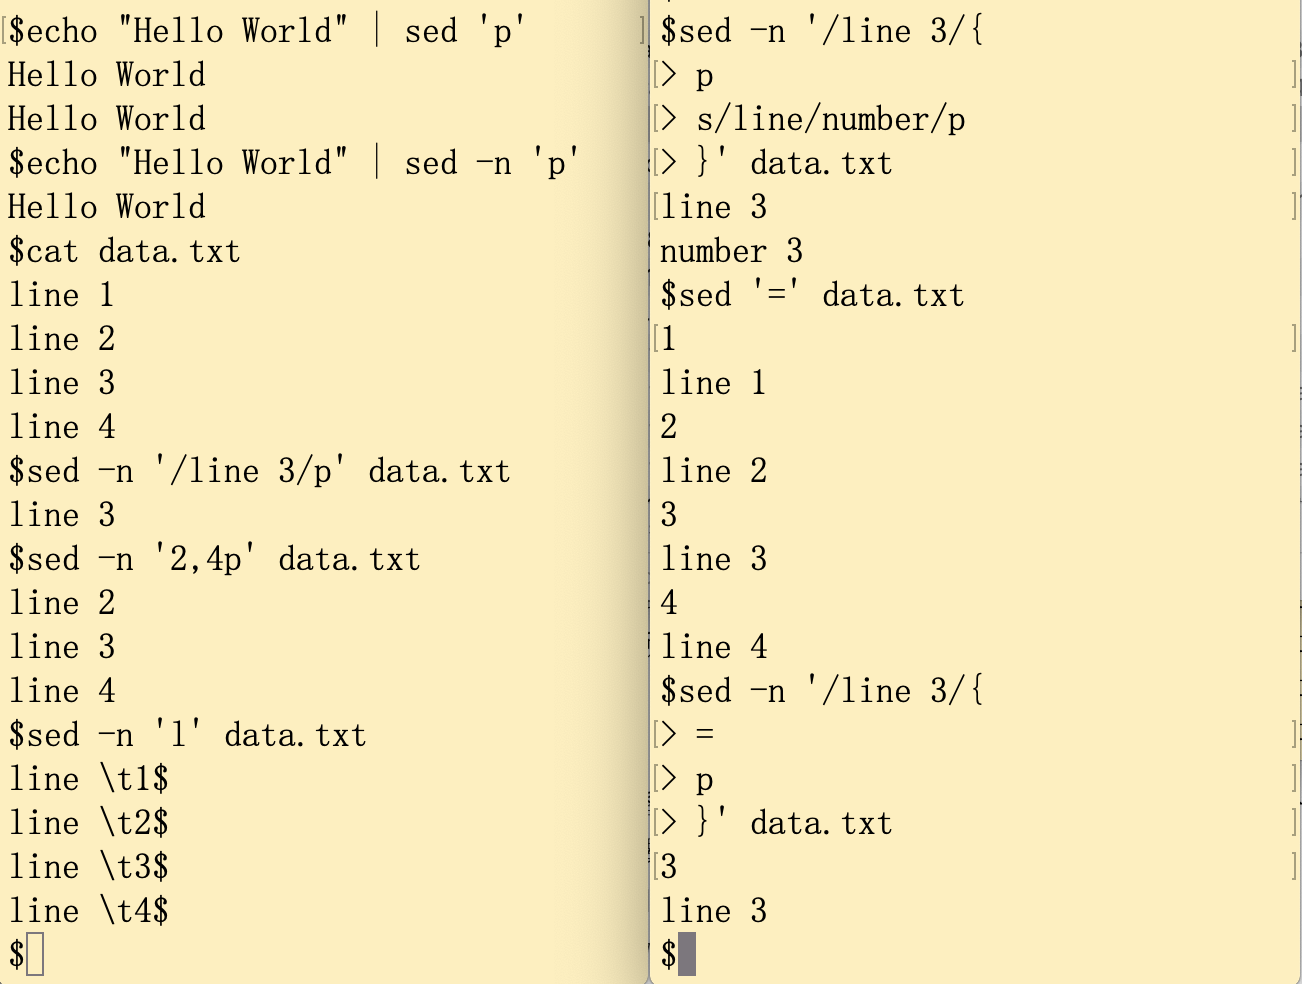
Task: Click the empty cursor block in left terminal
Action: pos(35,954)
